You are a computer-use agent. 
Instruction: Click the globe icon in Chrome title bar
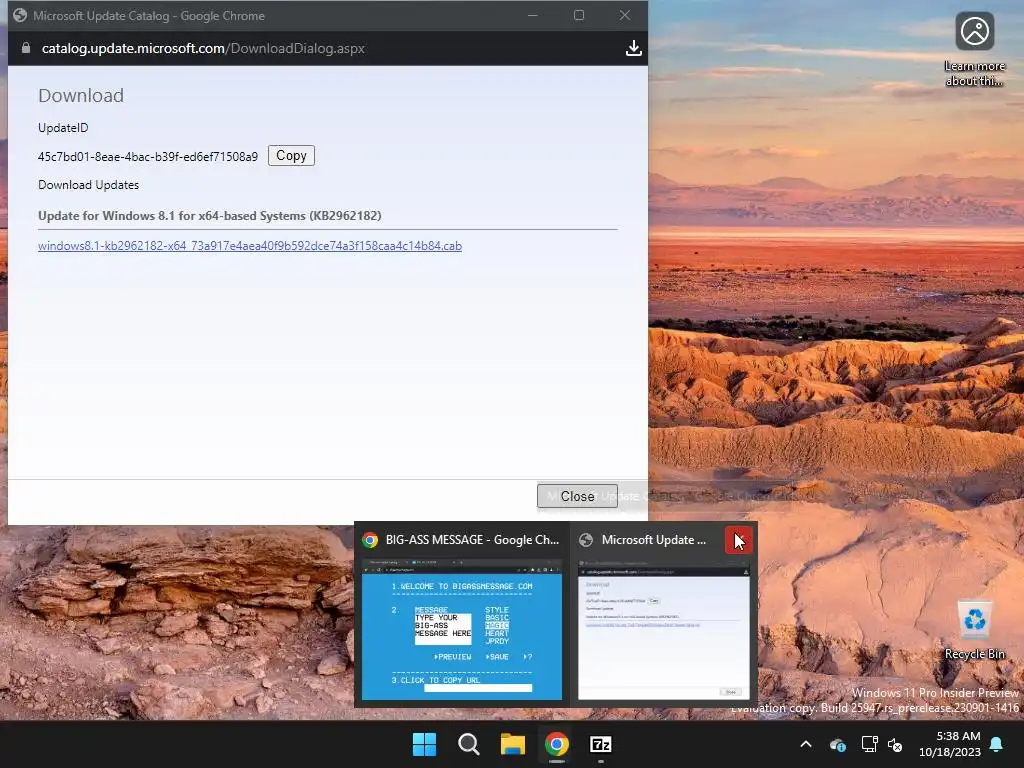tap(20, 15)
